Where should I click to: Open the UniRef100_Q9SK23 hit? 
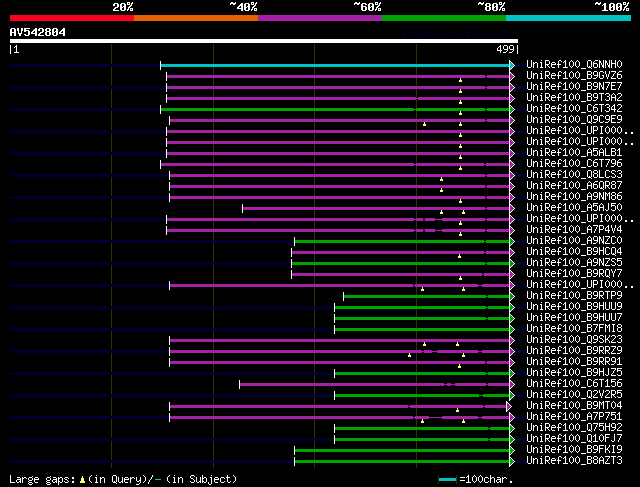tap(573, 340)
